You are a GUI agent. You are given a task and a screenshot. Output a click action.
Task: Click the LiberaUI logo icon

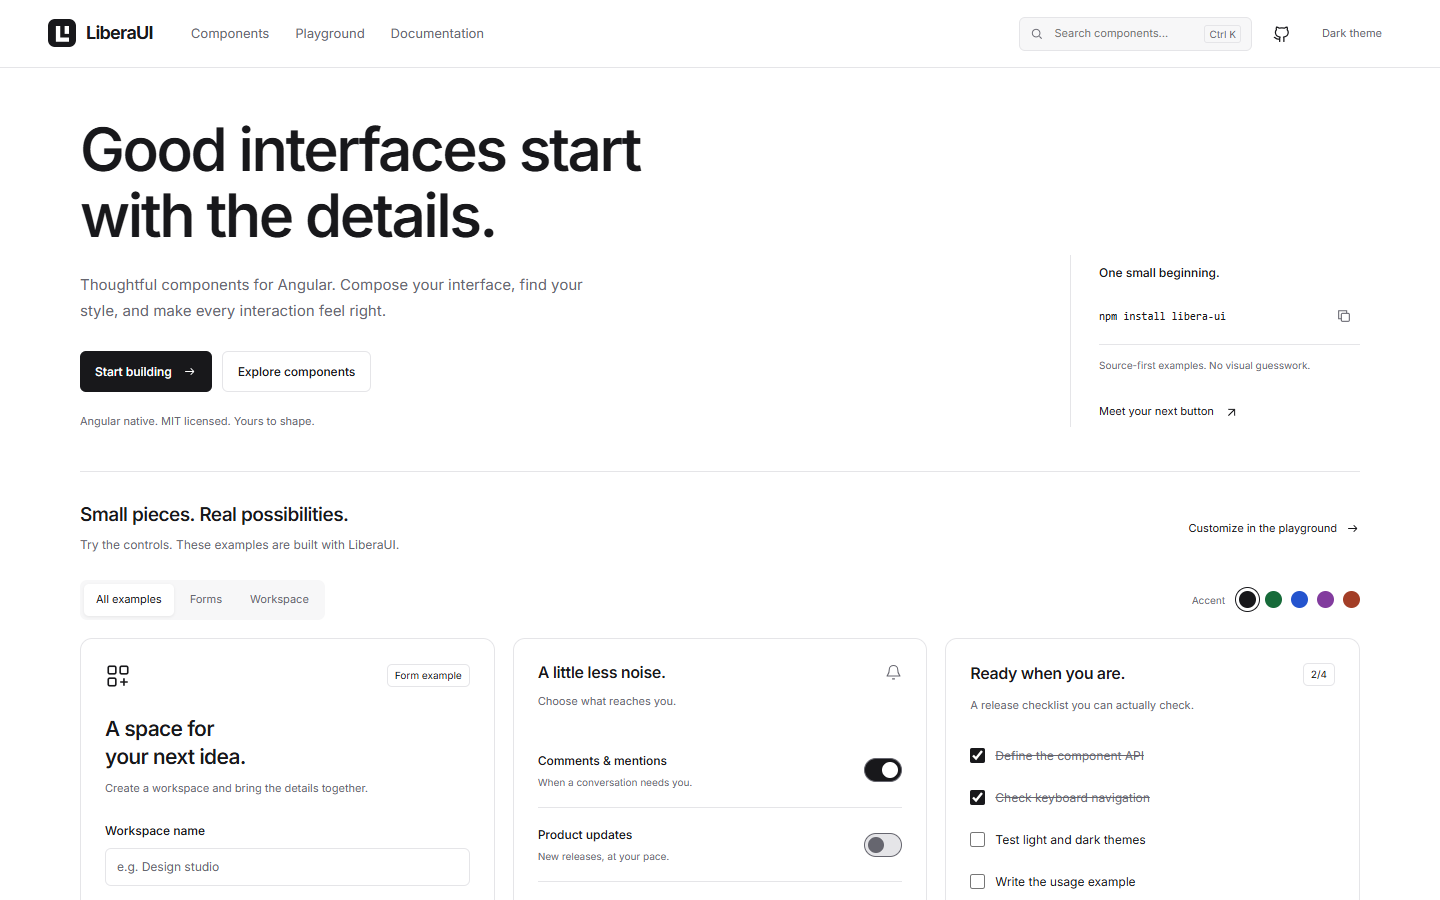(x=62, y=33)
